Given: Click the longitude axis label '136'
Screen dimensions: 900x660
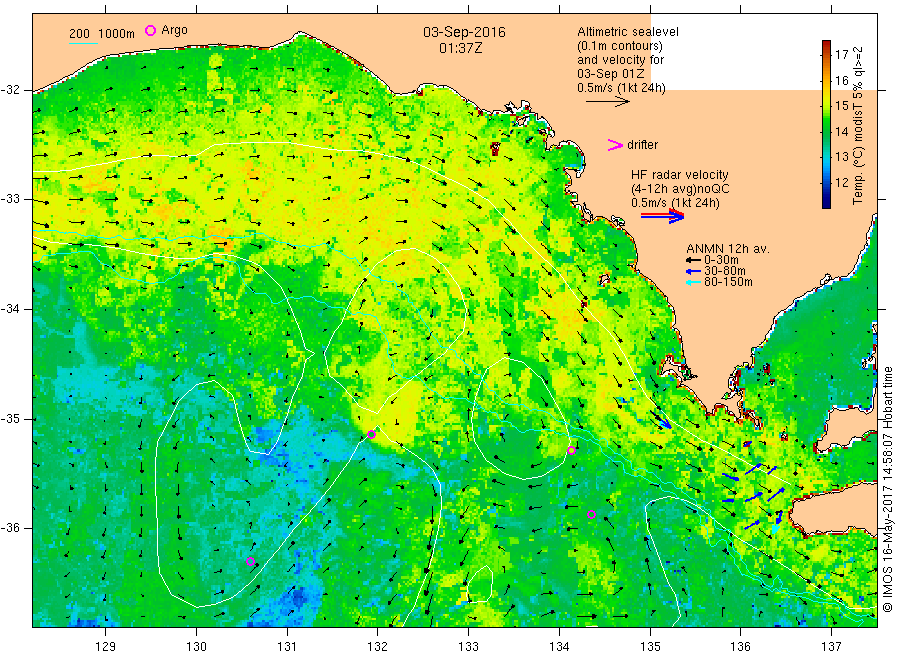Looking at the screenshot, I should click(x=740, y=647).
